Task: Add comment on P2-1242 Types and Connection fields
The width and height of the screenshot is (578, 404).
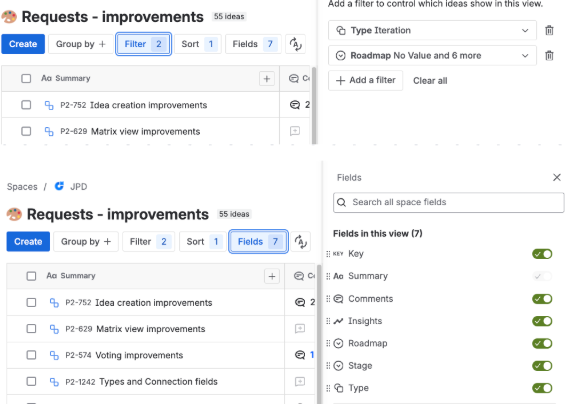Action: click(300, 382)
